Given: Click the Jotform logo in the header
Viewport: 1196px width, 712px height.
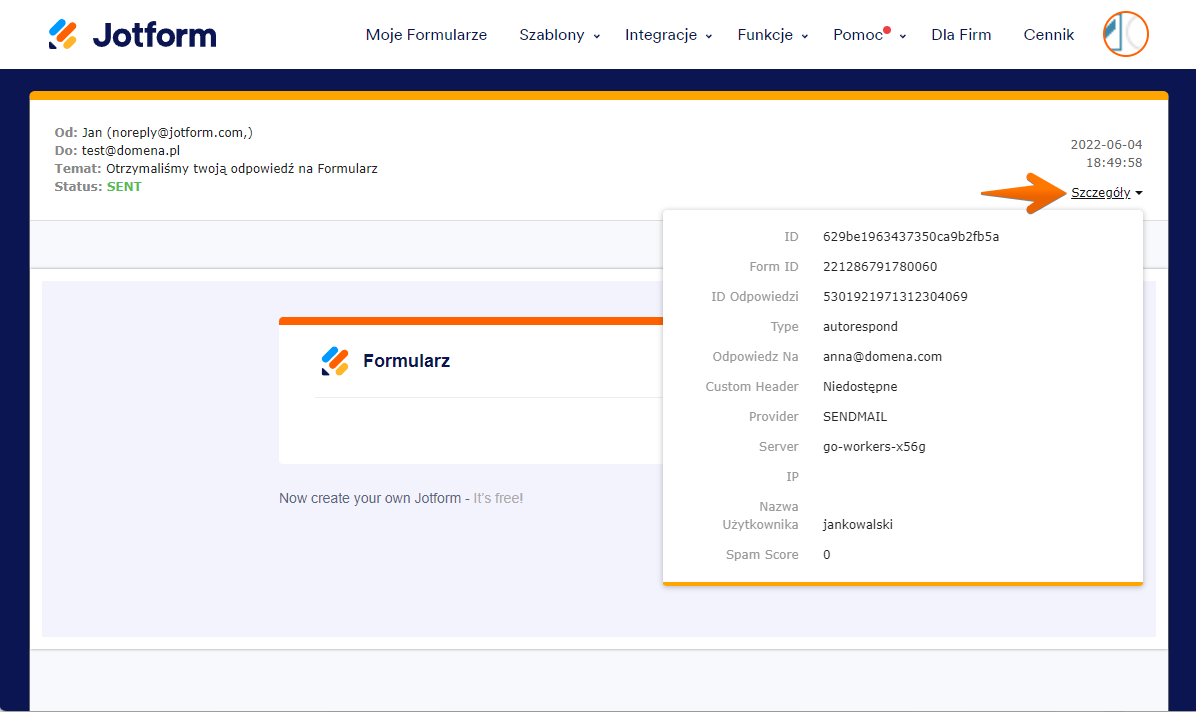Looking at the screenshot, I should click(133, 34).
